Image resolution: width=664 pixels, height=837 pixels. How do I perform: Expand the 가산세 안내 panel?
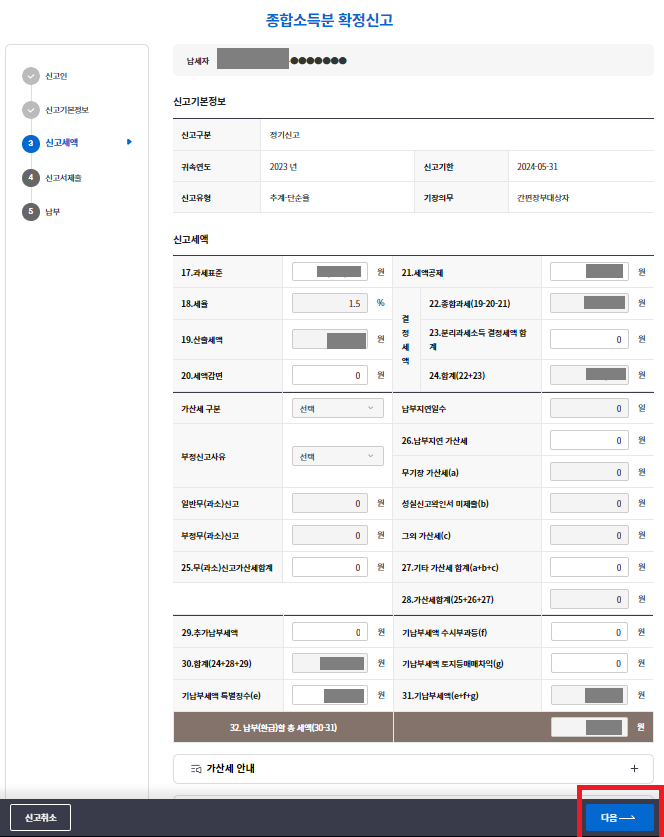413,769
